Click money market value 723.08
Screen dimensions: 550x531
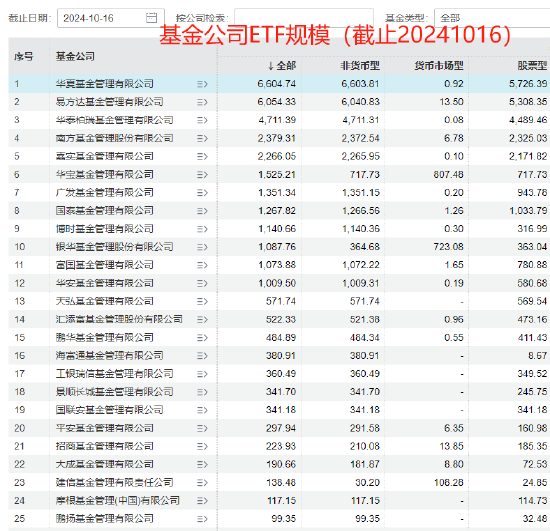[449, 247]
